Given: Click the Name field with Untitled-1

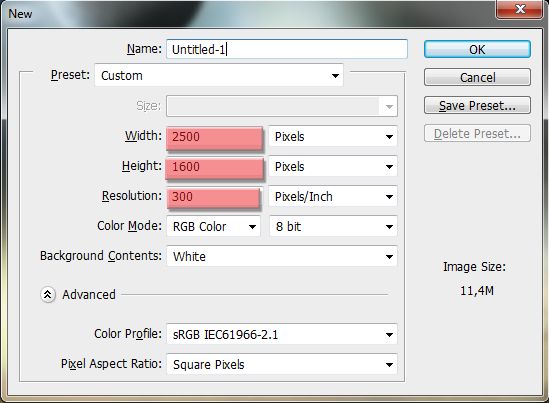Looking at the screenshot, I should tap(287, 49).
